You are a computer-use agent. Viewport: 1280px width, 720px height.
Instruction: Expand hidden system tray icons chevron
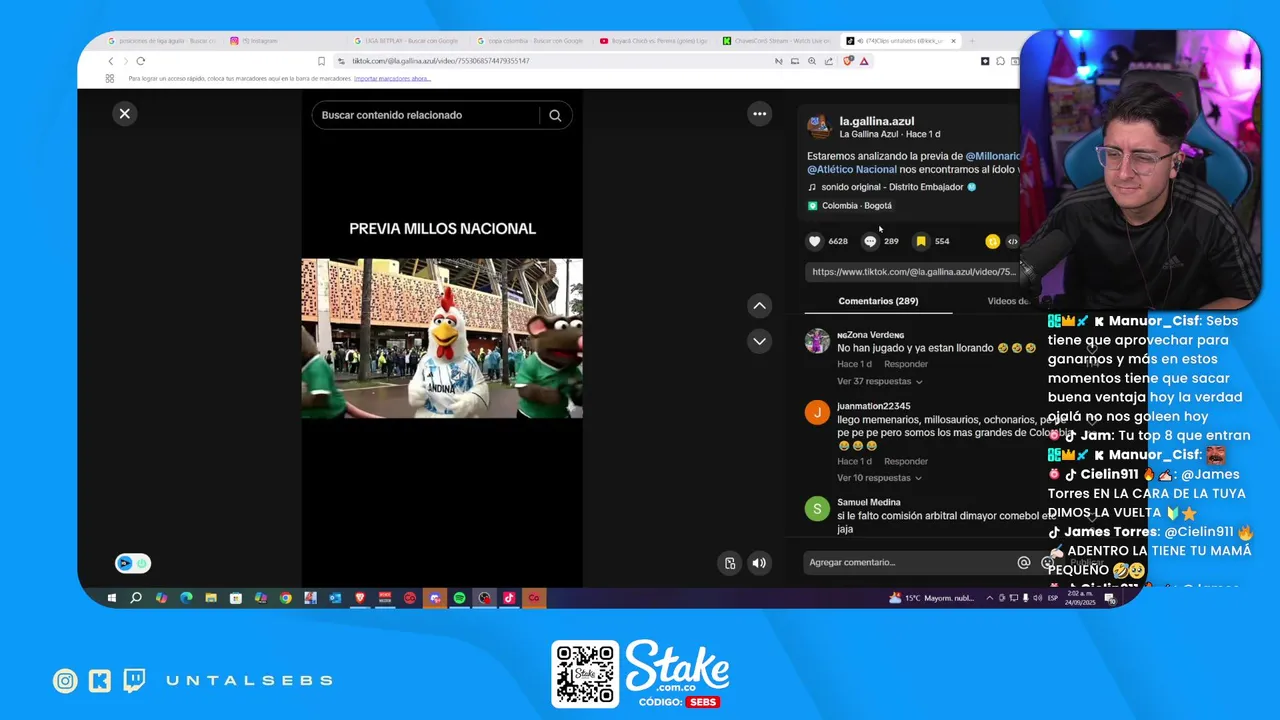[990, 598]
